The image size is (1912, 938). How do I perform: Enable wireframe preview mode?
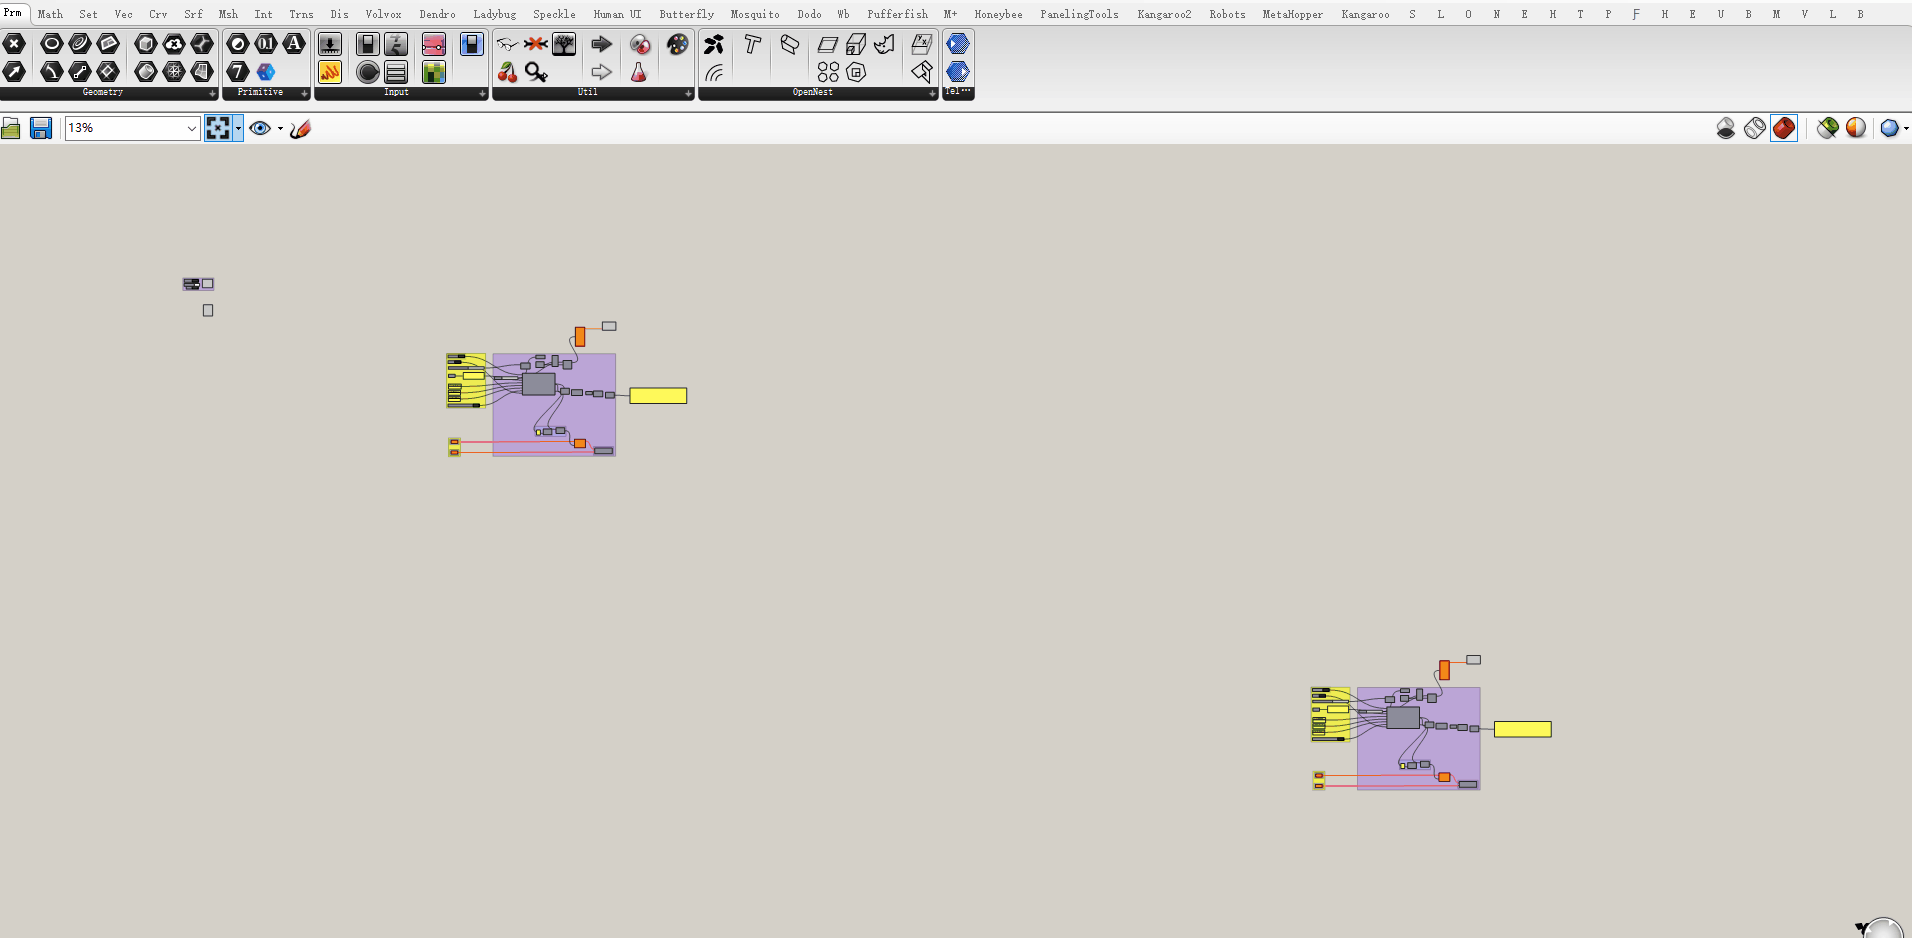click(1755, 128)
